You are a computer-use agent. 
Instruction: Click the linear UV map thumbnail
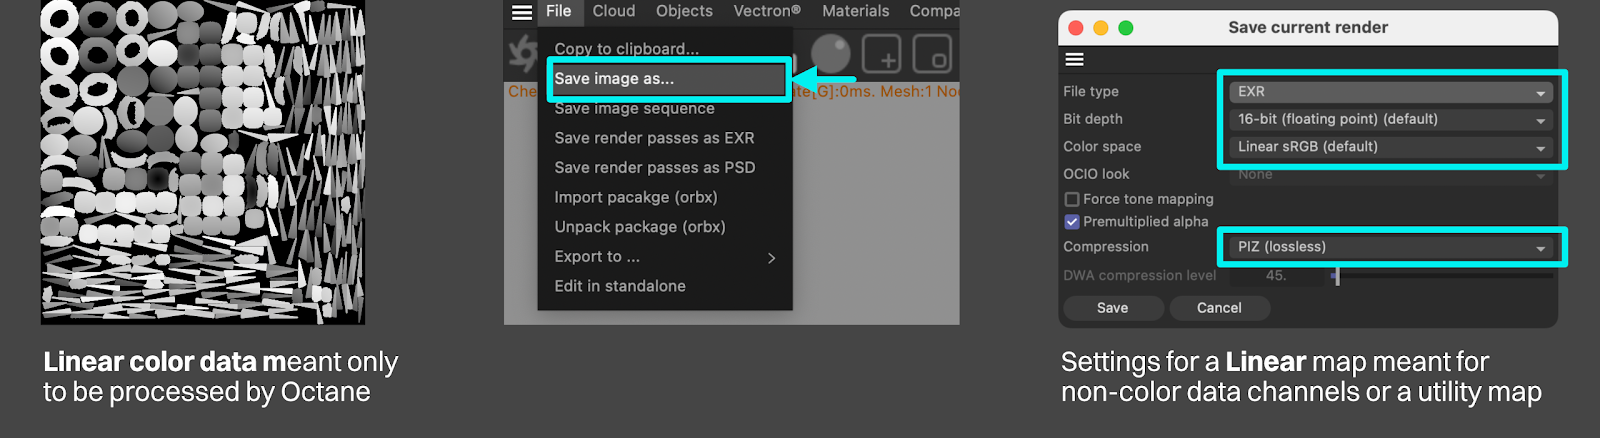point(202,162)
